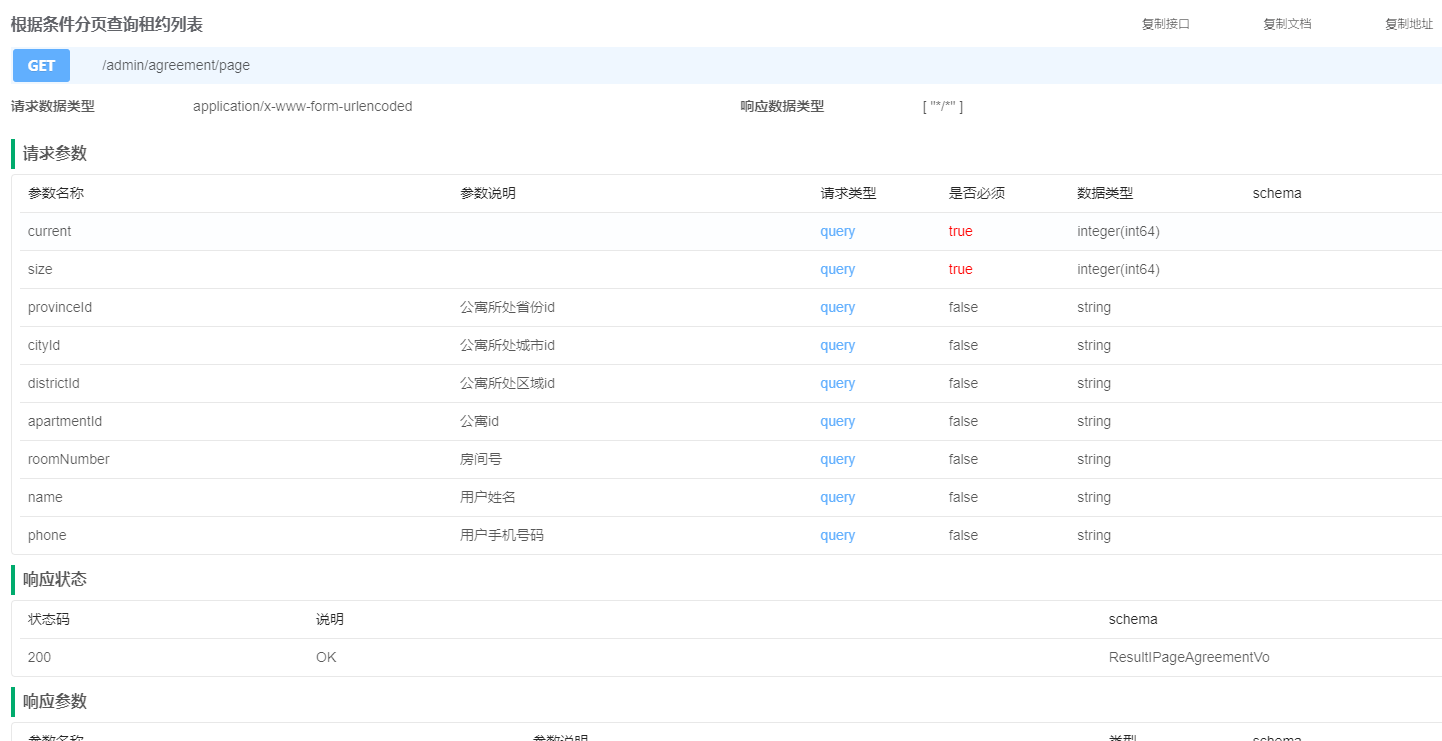This screenshot has width=1442, height=741.
Task: Select the phone parameter name
Action: (47, 535)
